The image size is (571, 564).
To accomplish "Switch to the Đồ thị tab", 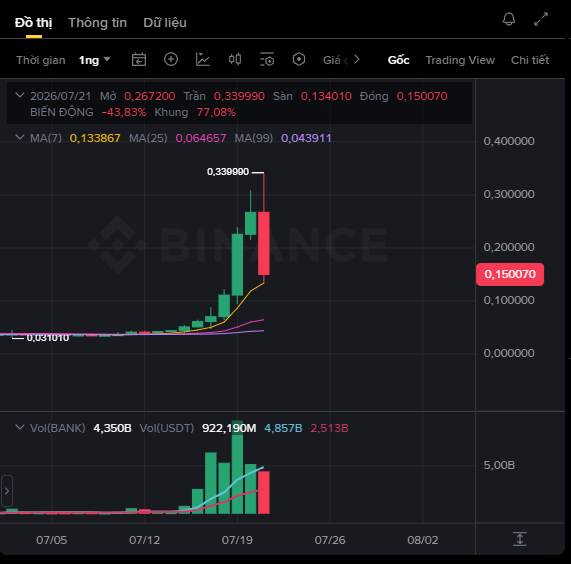I will tap(34, 23).
